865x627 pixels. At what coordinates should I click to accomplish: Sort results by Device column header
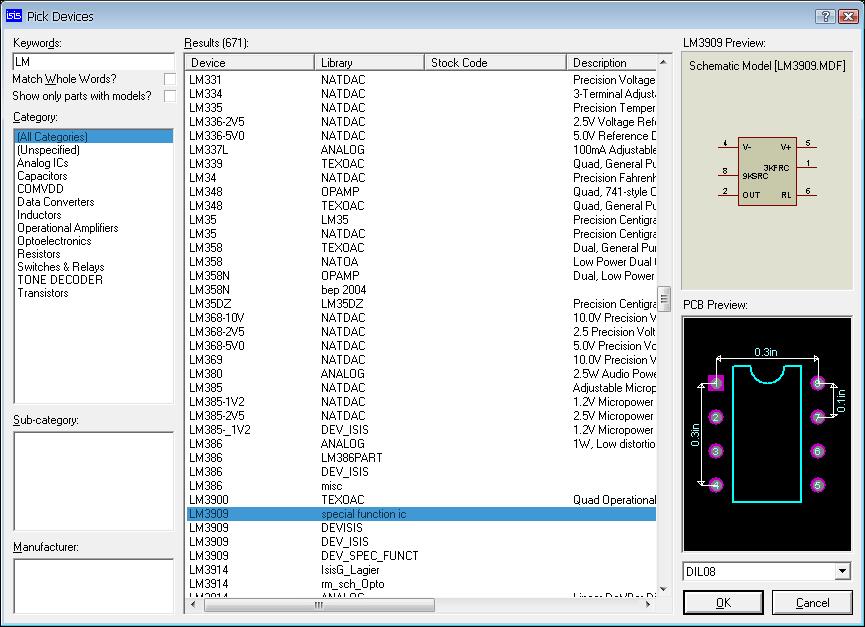click(x=249, y=62)
